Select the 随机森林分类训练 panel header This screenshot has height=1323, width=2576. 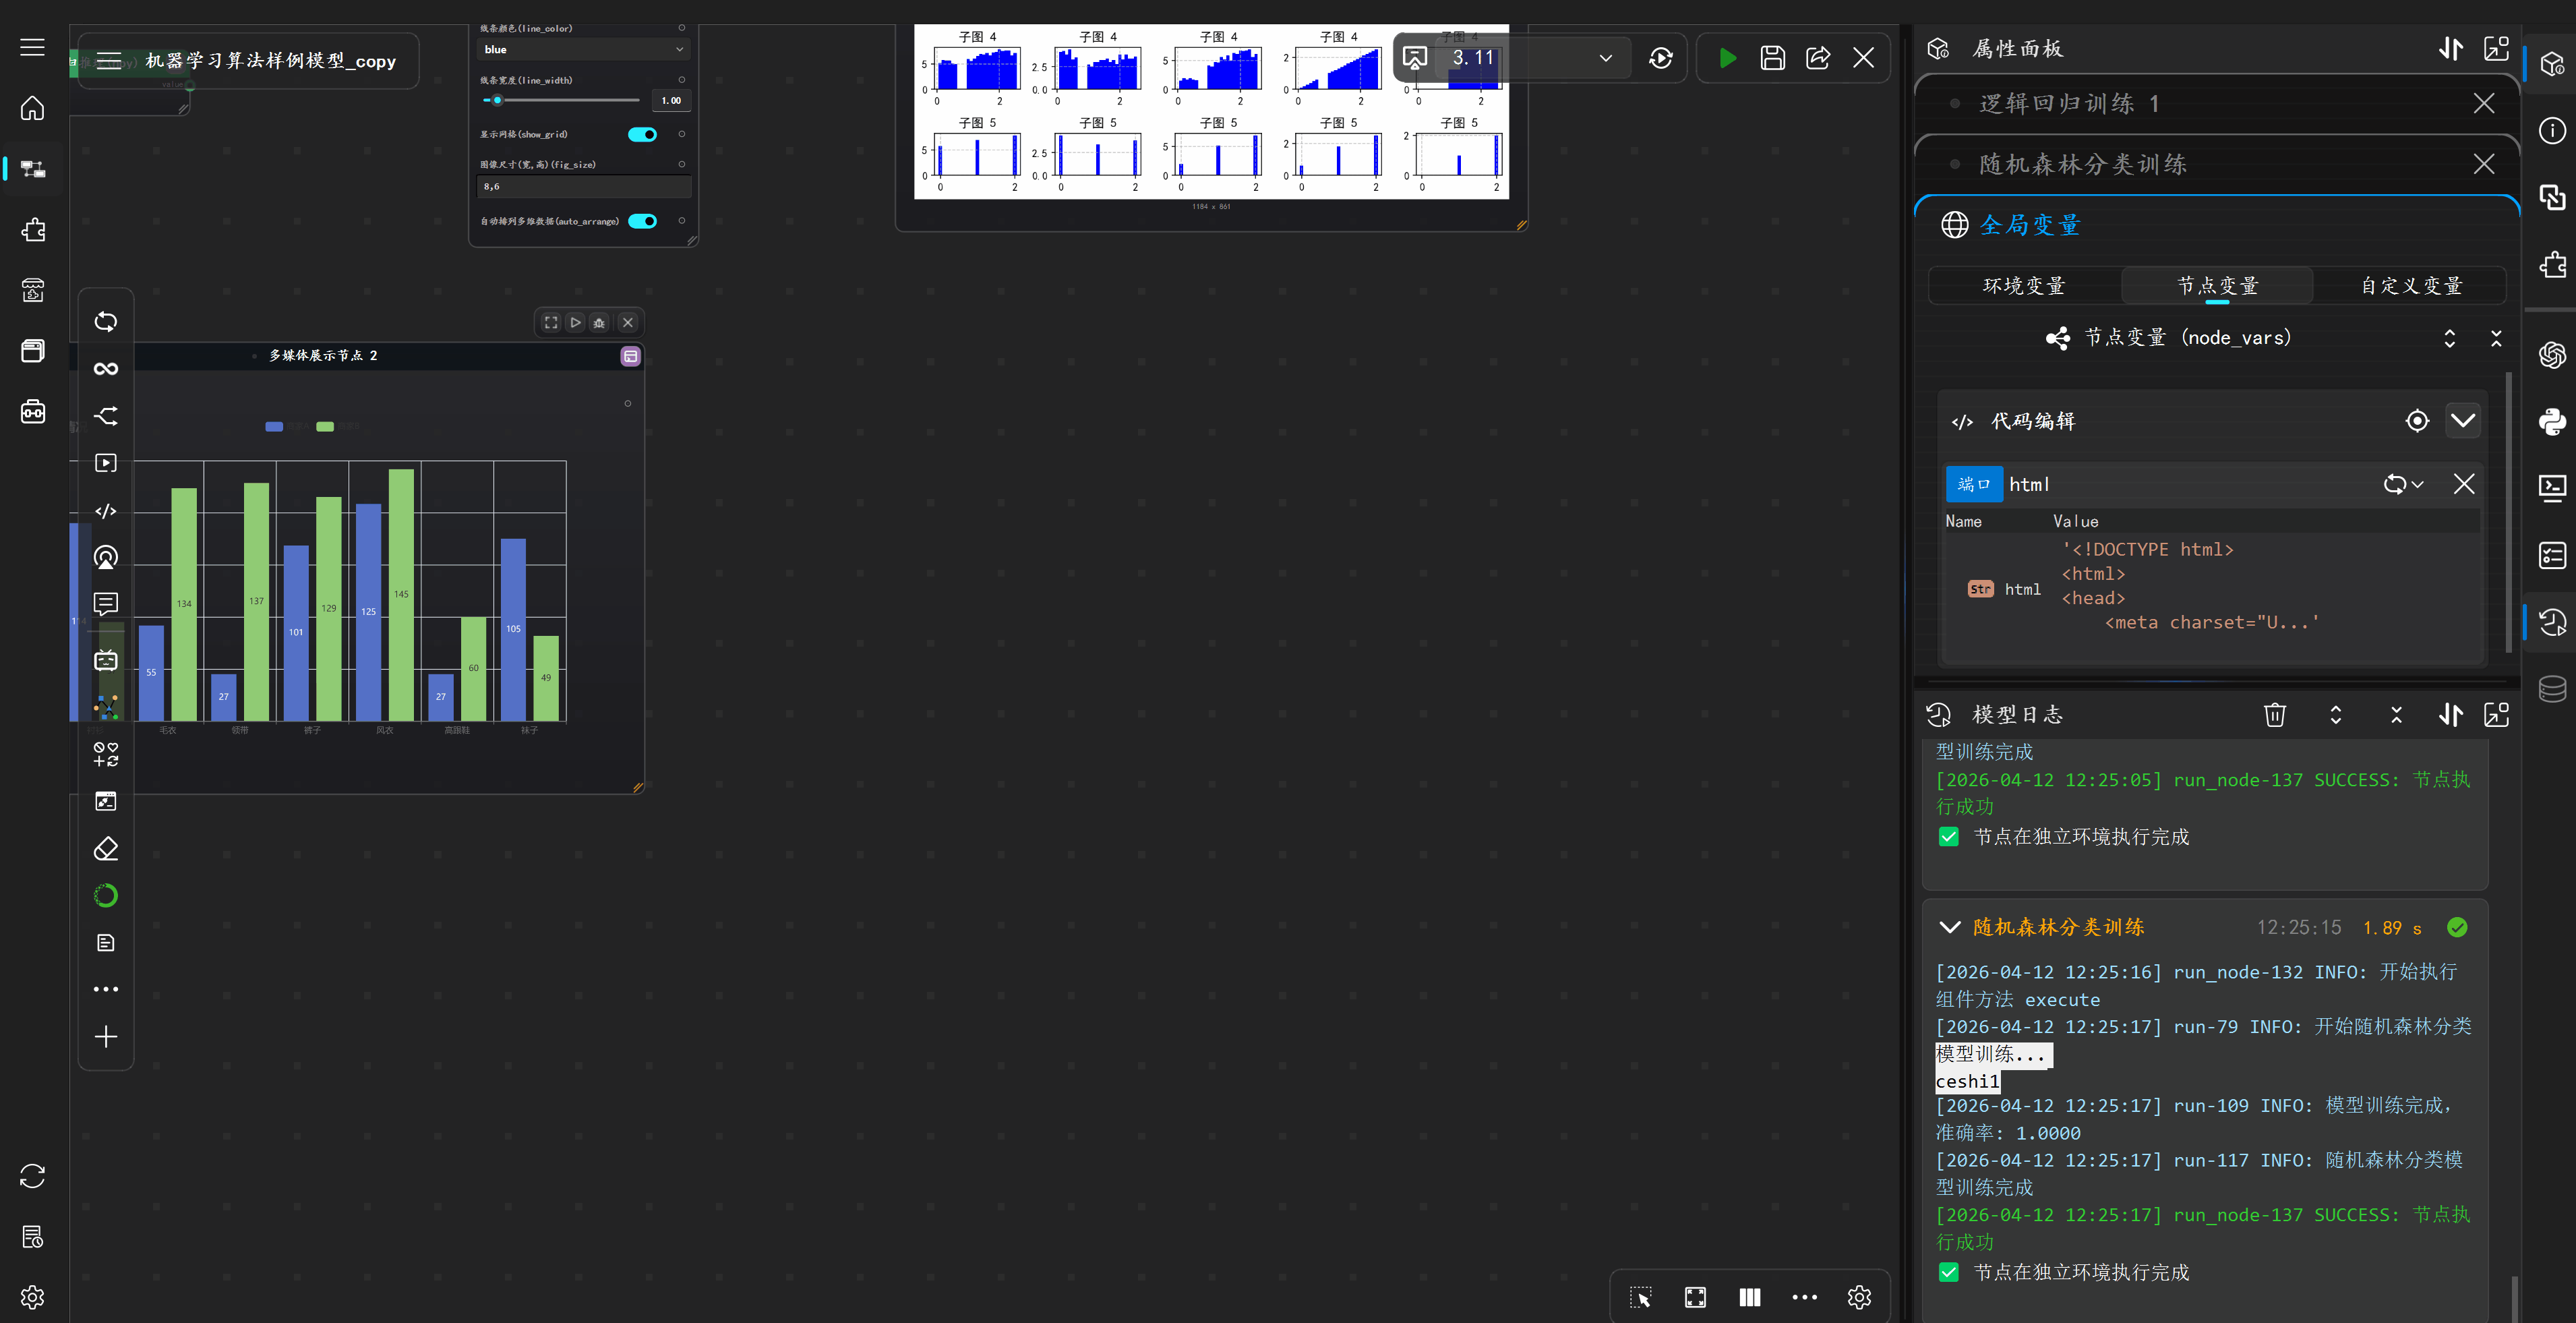[x=2216, y=164]
